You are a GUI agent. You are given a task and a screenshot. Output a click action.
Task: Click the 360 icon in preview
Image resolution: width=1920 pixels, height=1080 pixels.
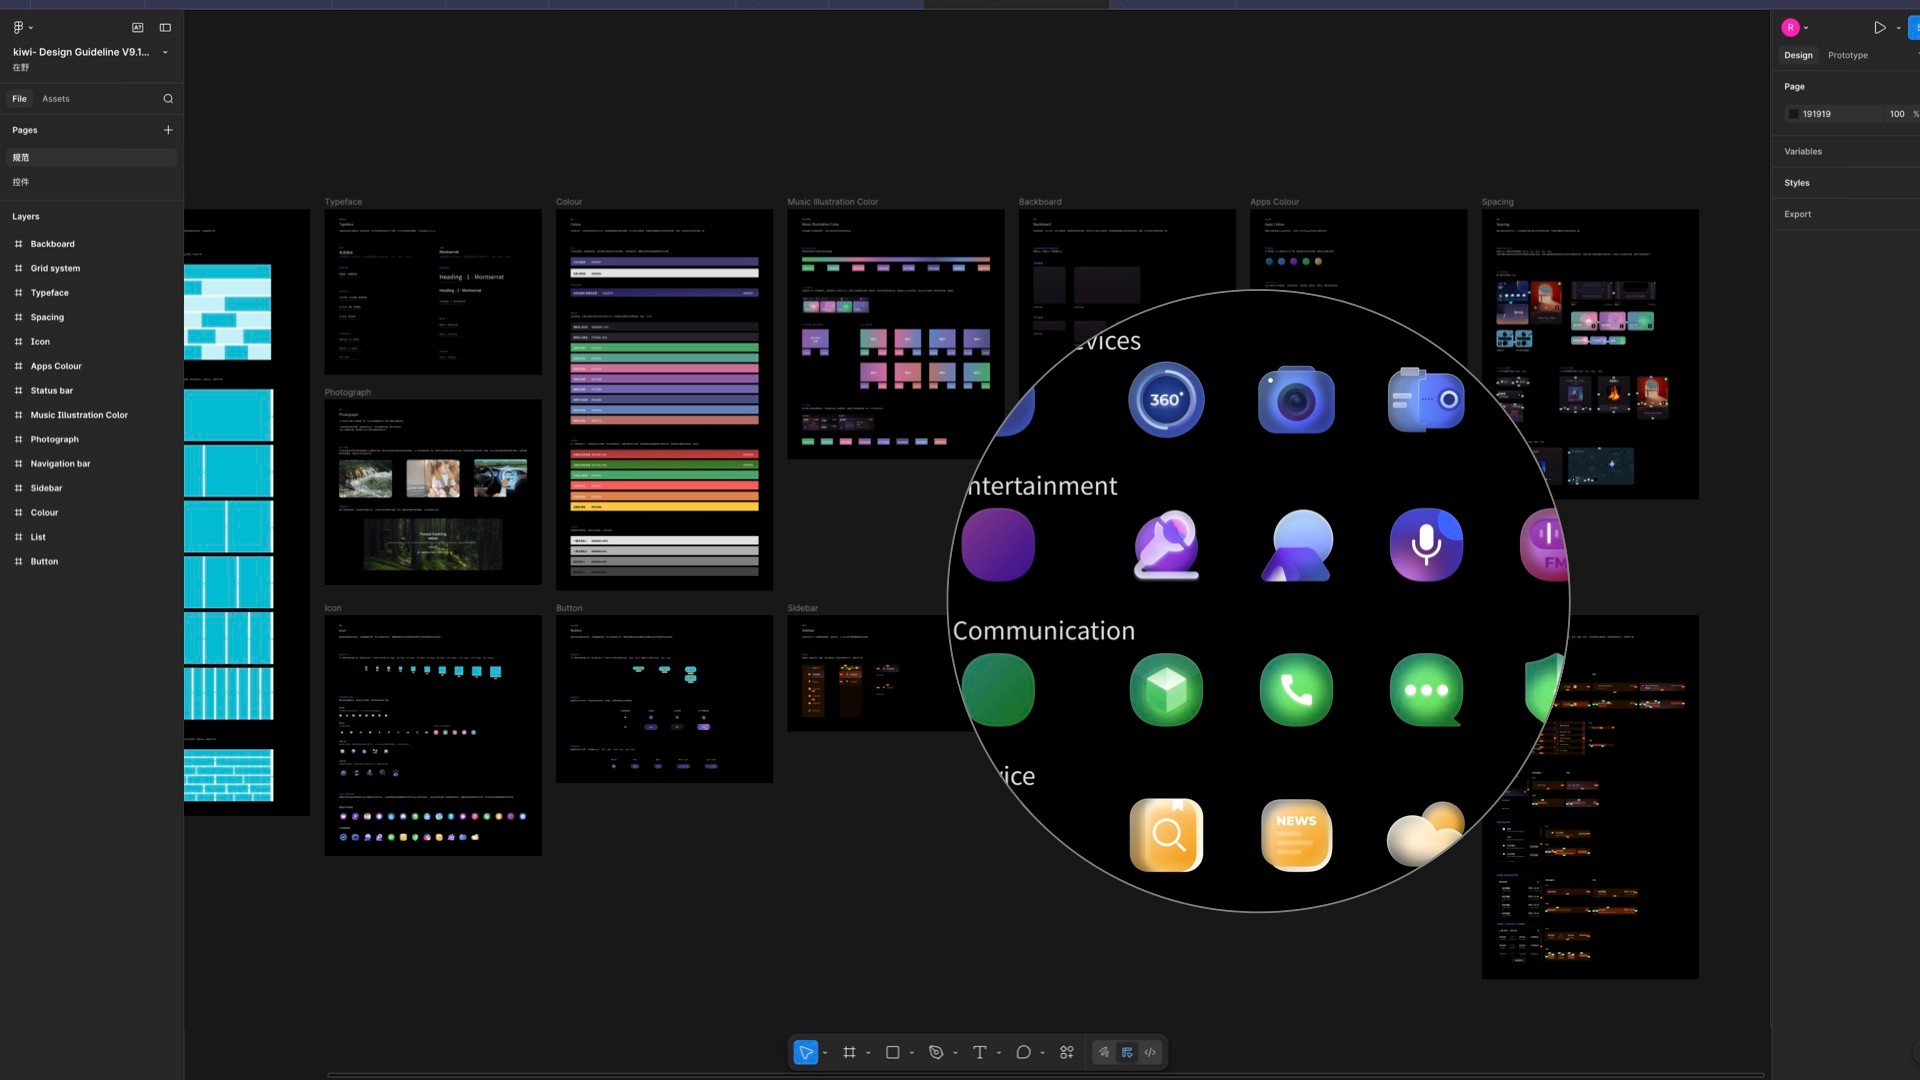click(x=1166, y=400)
